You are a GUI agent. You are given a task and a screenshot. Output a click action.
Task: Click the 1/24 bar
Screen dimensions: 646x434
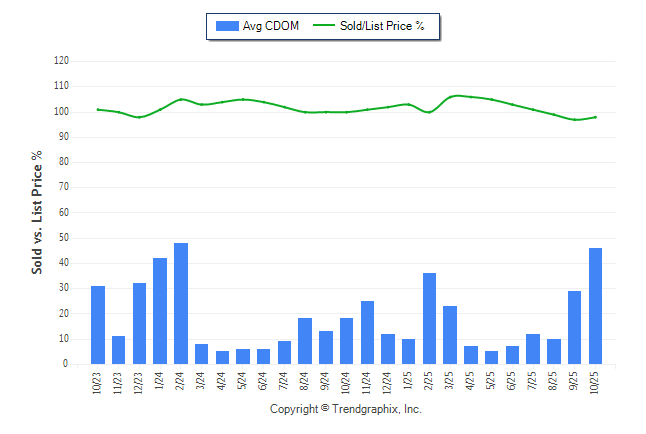[160, 311]
